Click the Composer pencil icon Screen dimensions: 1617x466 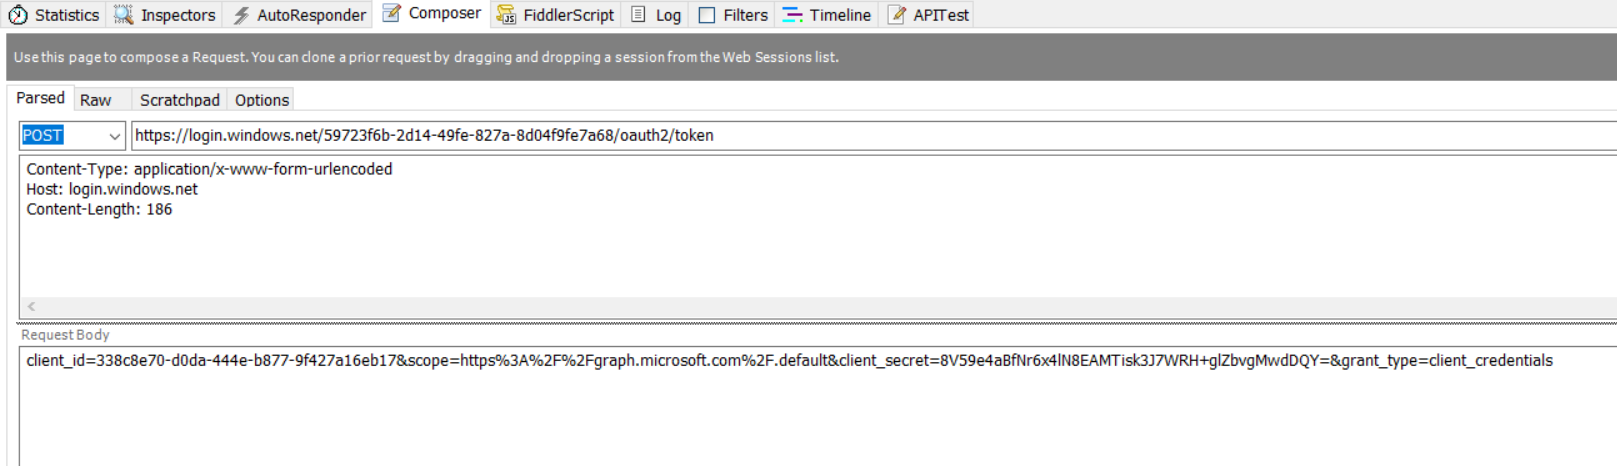tap(392, 14)
